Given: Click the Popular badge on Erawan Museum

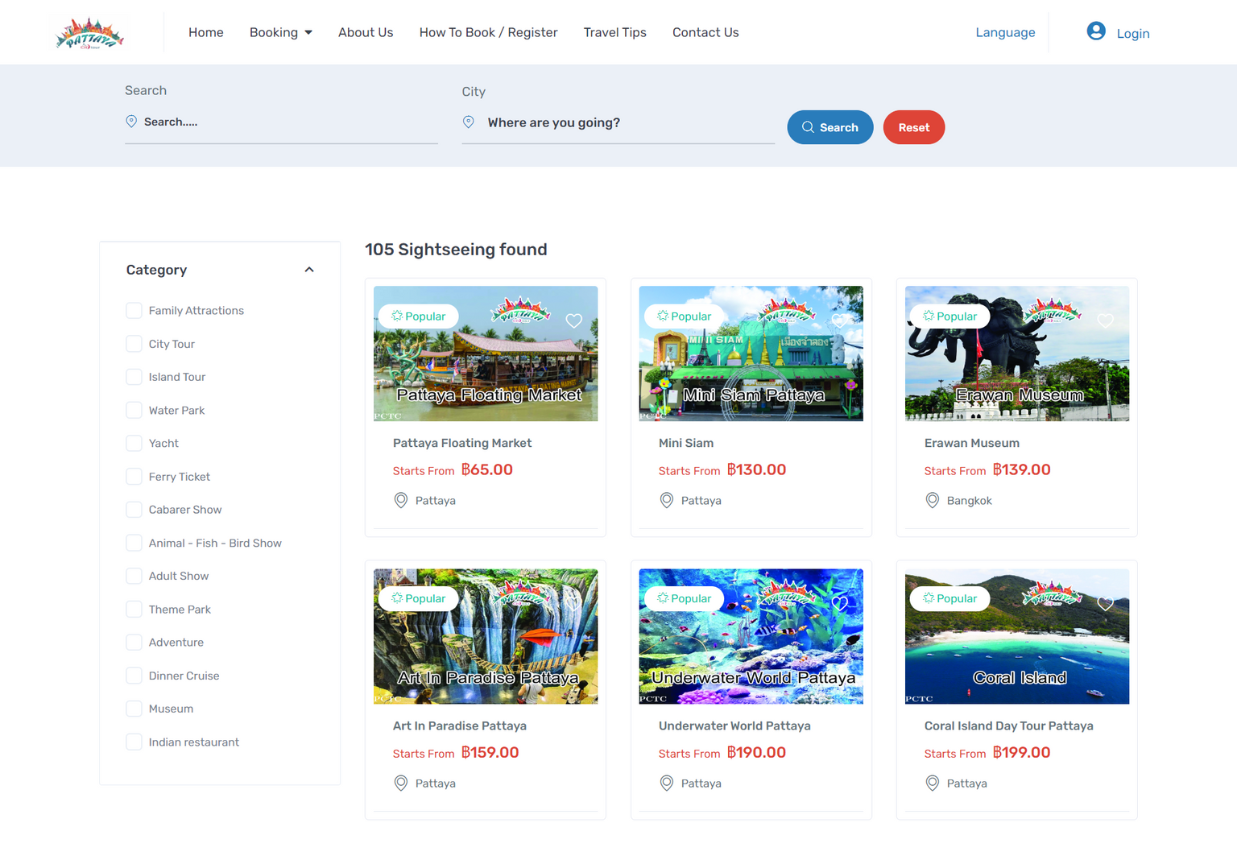Looking at the screenshot, I should (949, 315).
